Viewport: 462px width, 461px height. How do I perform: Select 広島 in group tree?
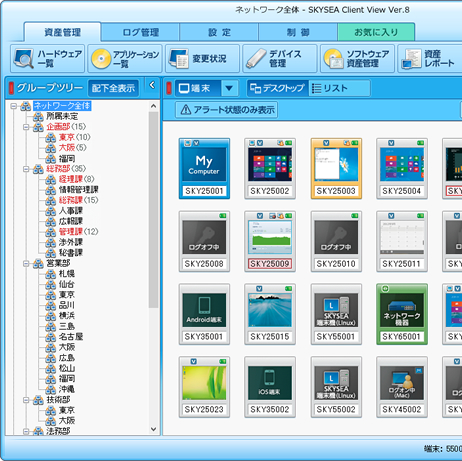[x=67, y=358]
